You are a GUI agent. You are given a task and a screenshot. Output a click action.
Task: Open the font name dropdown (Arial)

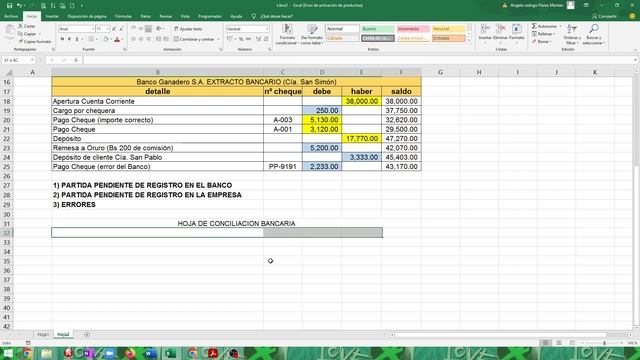coord(93,29)
